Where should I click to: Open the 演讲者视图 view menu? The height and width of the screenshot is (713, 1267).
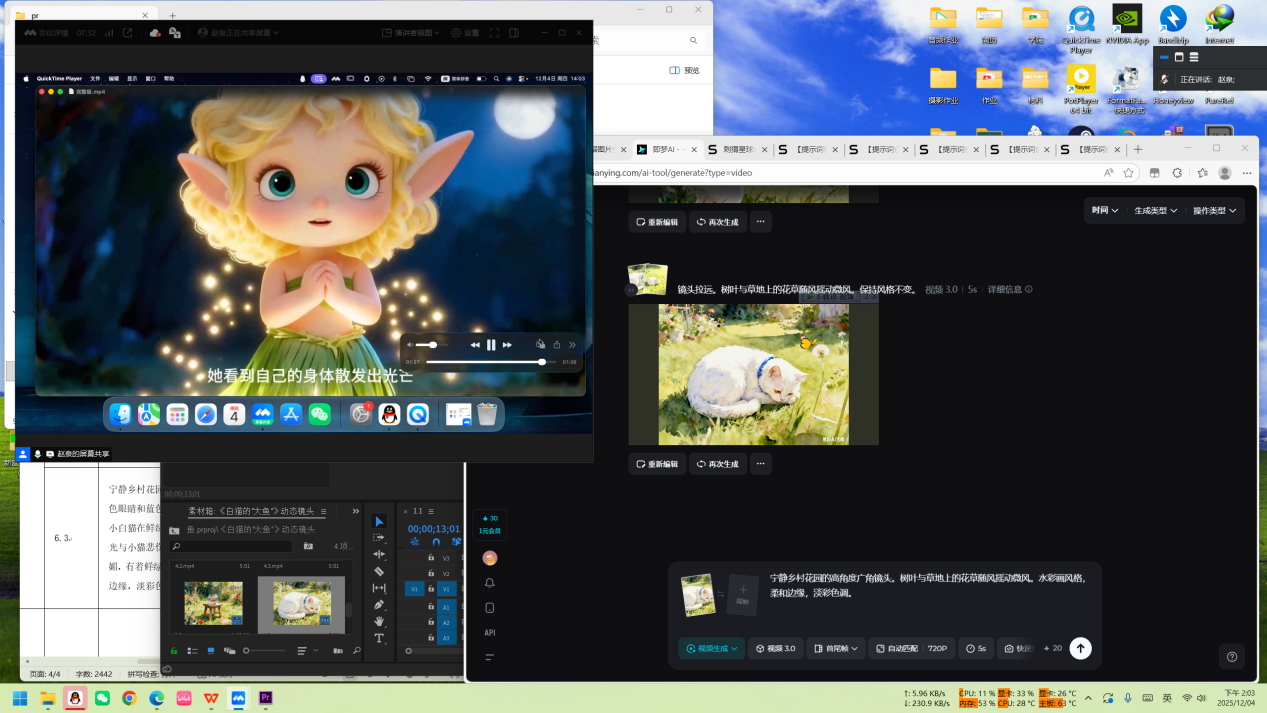click(412, 33)
